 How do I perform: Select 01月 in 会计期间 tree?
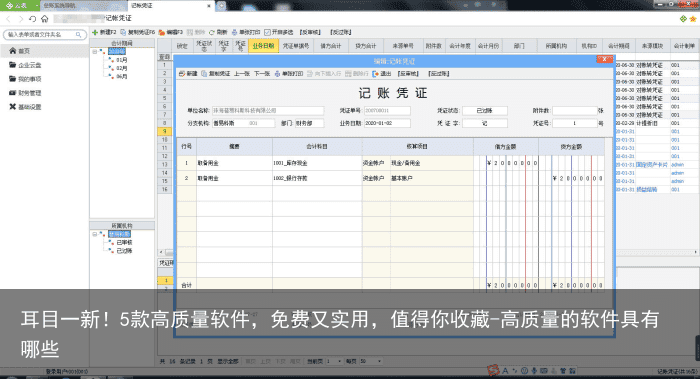point(121,60)
